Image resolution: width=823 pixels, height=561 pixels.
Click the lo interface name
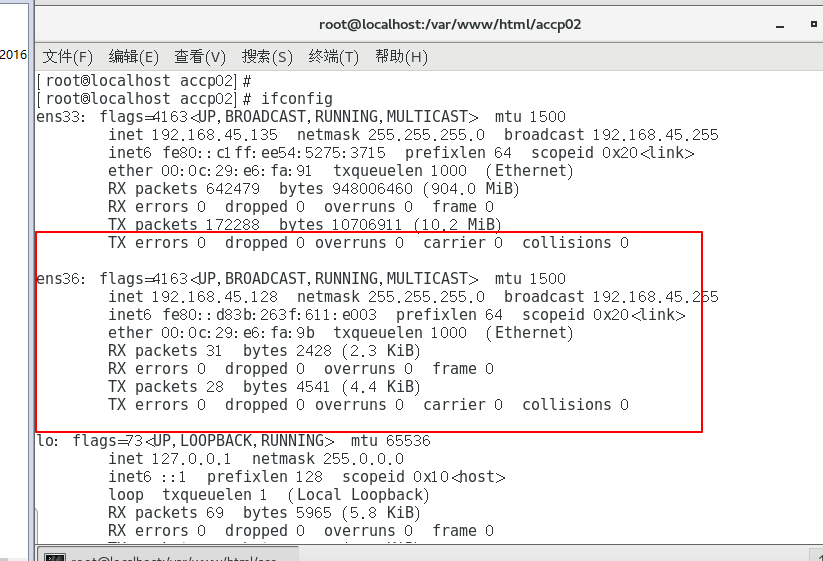coord(47,441)
